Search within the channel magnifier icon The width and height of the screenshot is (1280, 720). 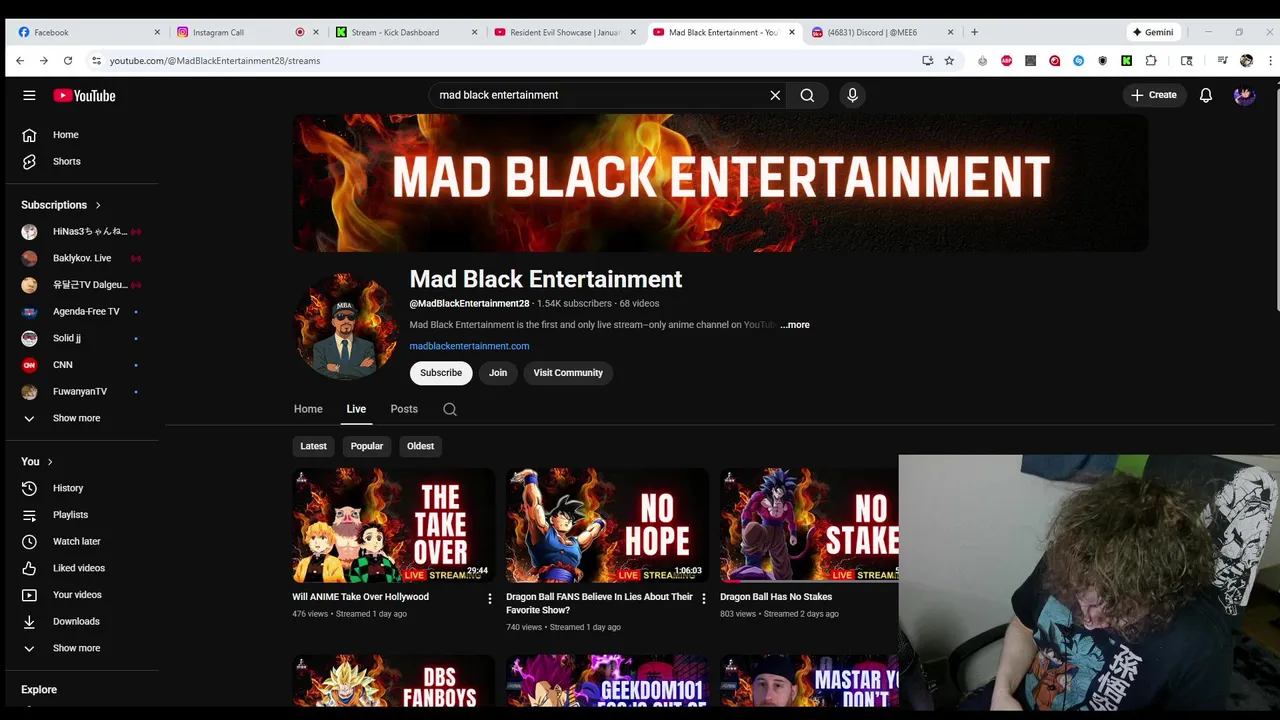pos(450,409)
